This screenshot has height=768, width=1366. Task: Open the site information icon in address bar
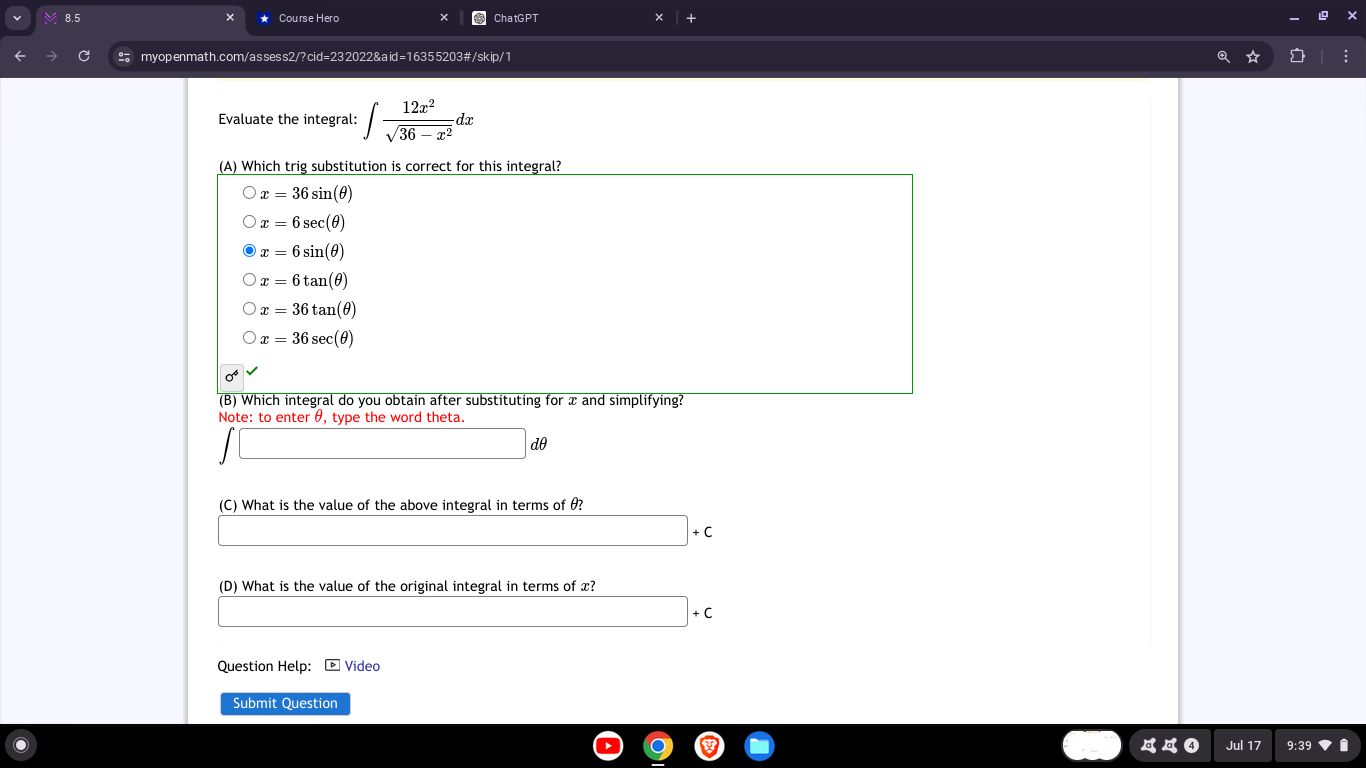(122, 57)
